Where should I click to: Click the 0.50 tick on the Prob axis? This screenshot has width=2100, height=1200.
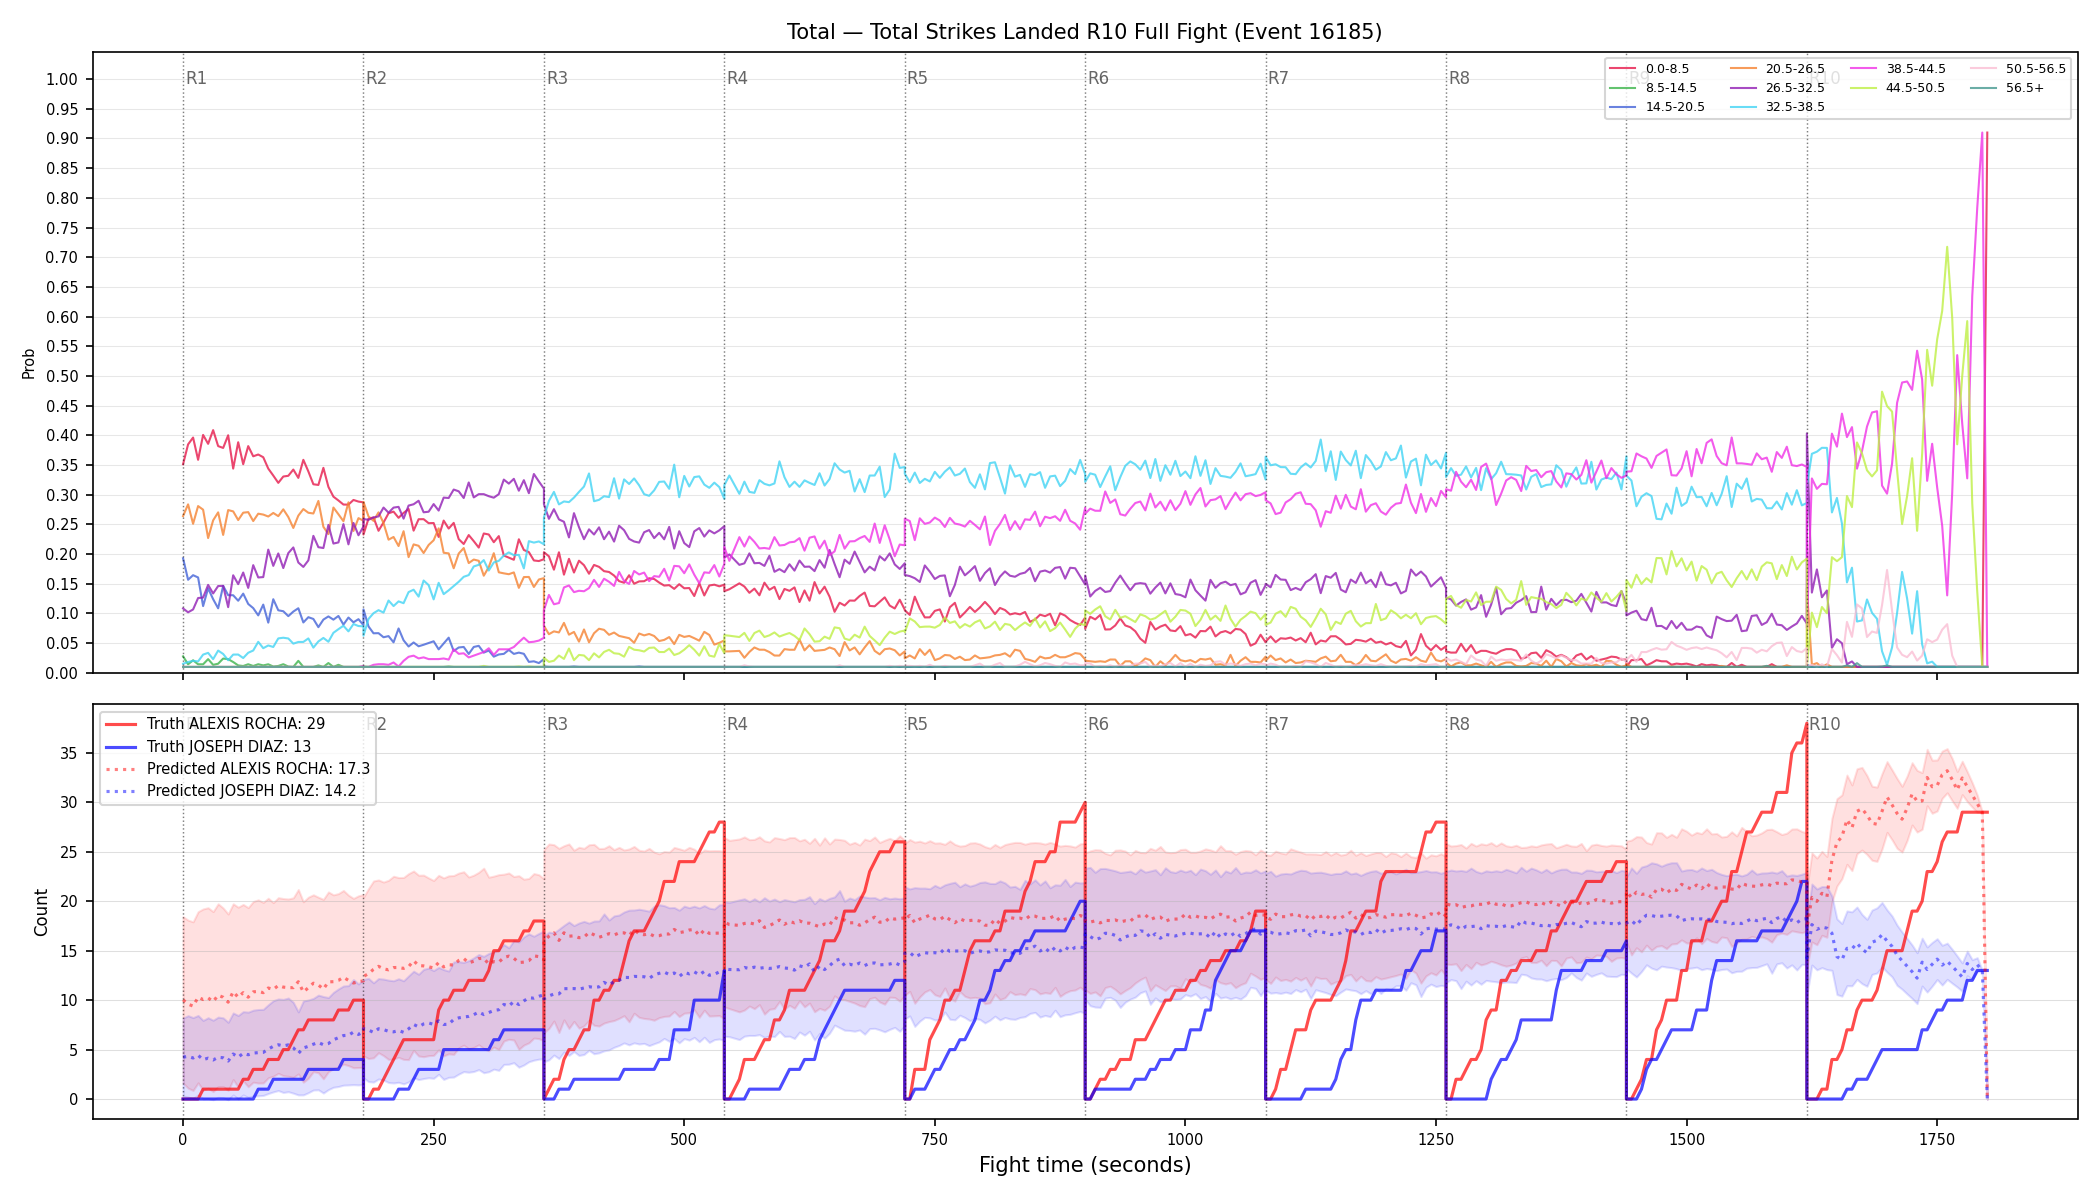(x=62, y=377)
